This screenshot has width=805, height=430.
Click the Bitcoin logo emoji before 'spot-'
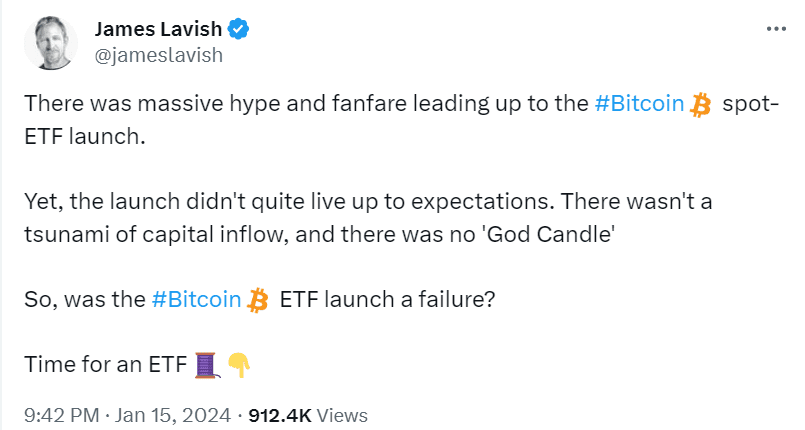pos(700,104)
